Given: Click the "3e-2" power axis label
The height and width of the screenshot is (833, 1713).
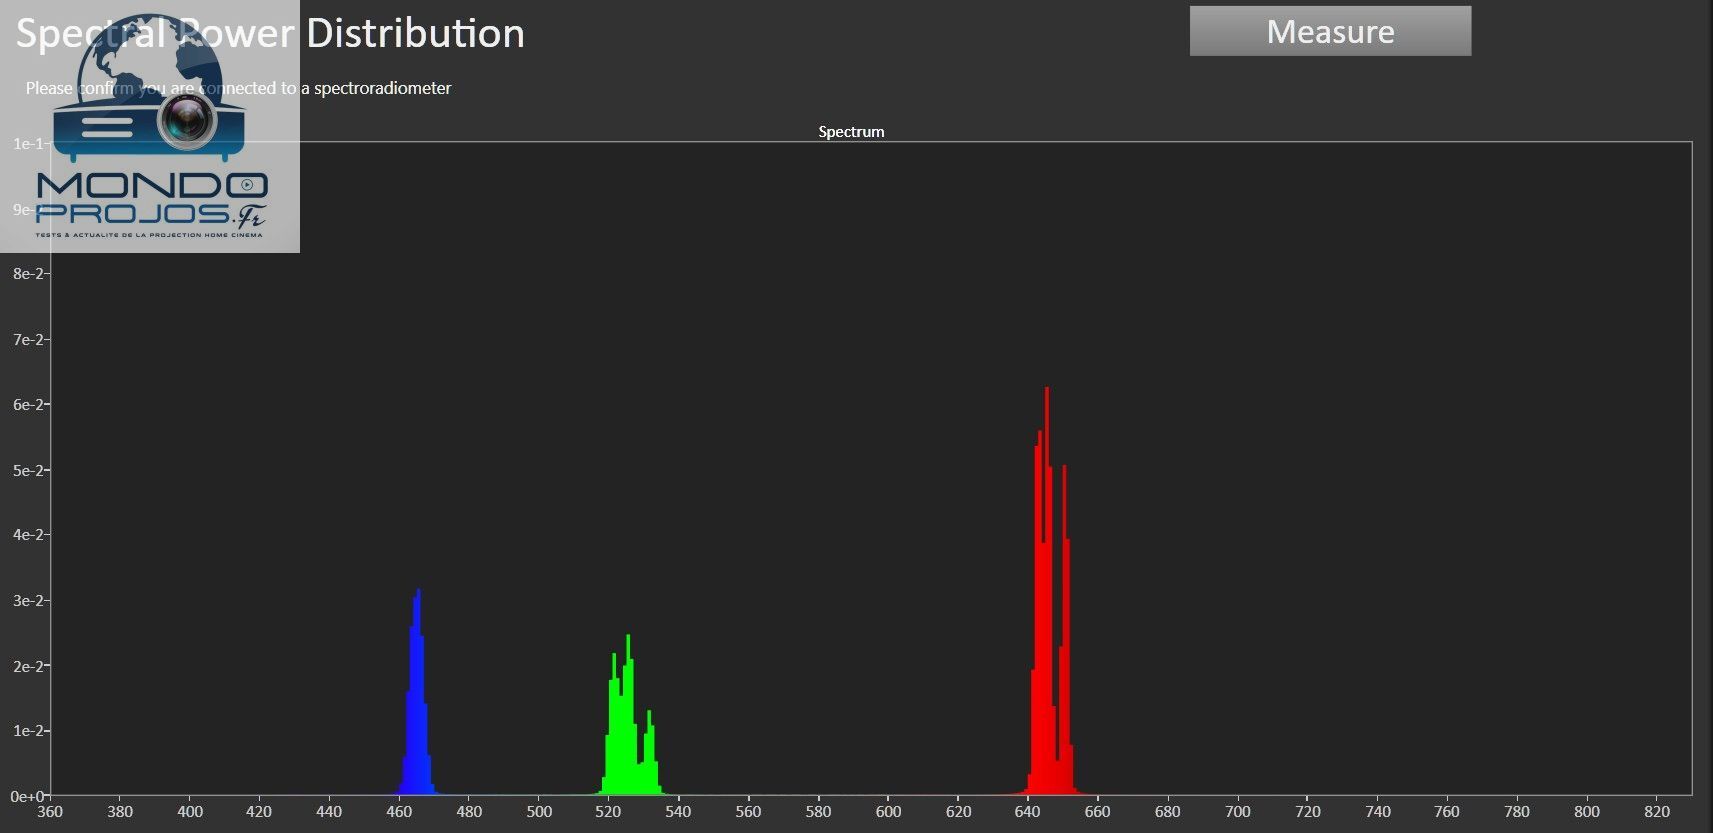Looking at the screenshot, I should (28, 601).
